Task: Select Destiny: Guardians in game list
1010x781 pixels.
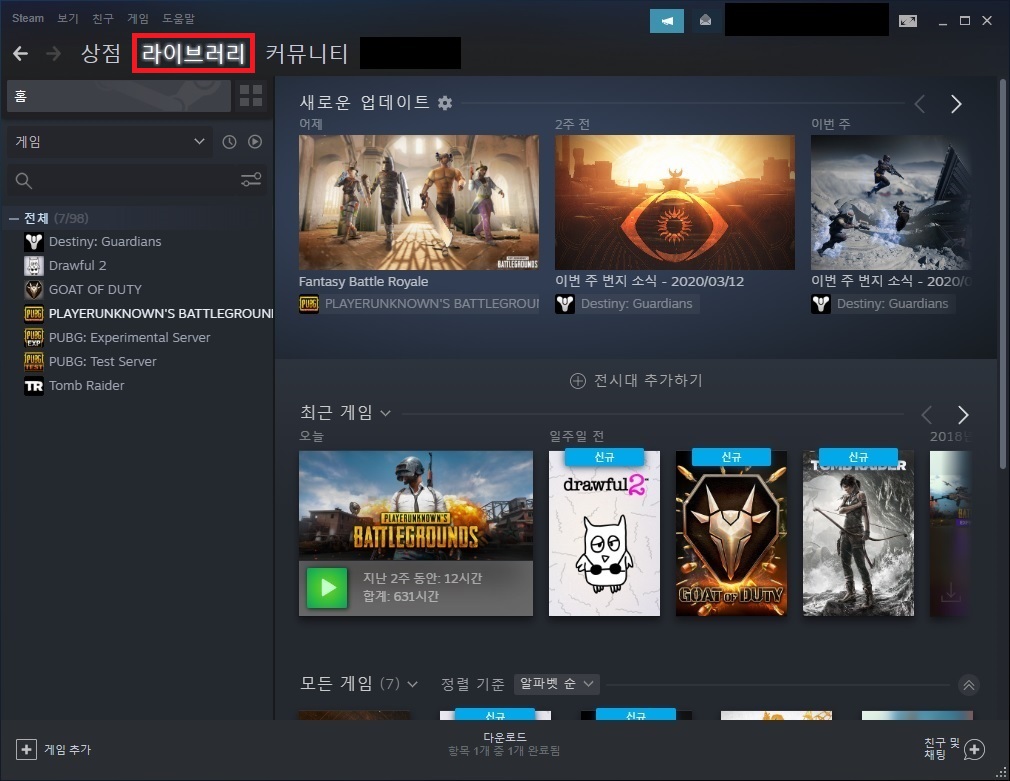Action: [x=105, y=242]
